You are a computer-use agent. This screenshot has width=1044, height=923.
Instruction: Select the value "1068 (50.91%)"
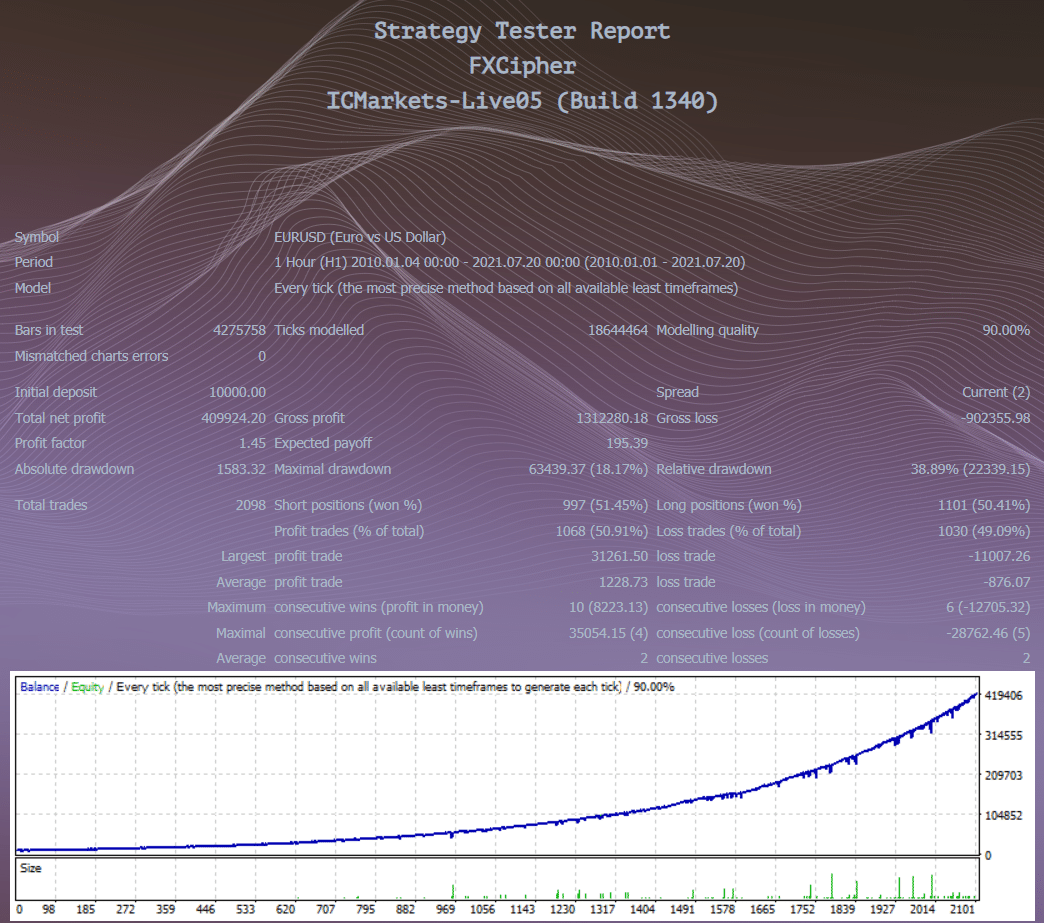pos(602,531)
